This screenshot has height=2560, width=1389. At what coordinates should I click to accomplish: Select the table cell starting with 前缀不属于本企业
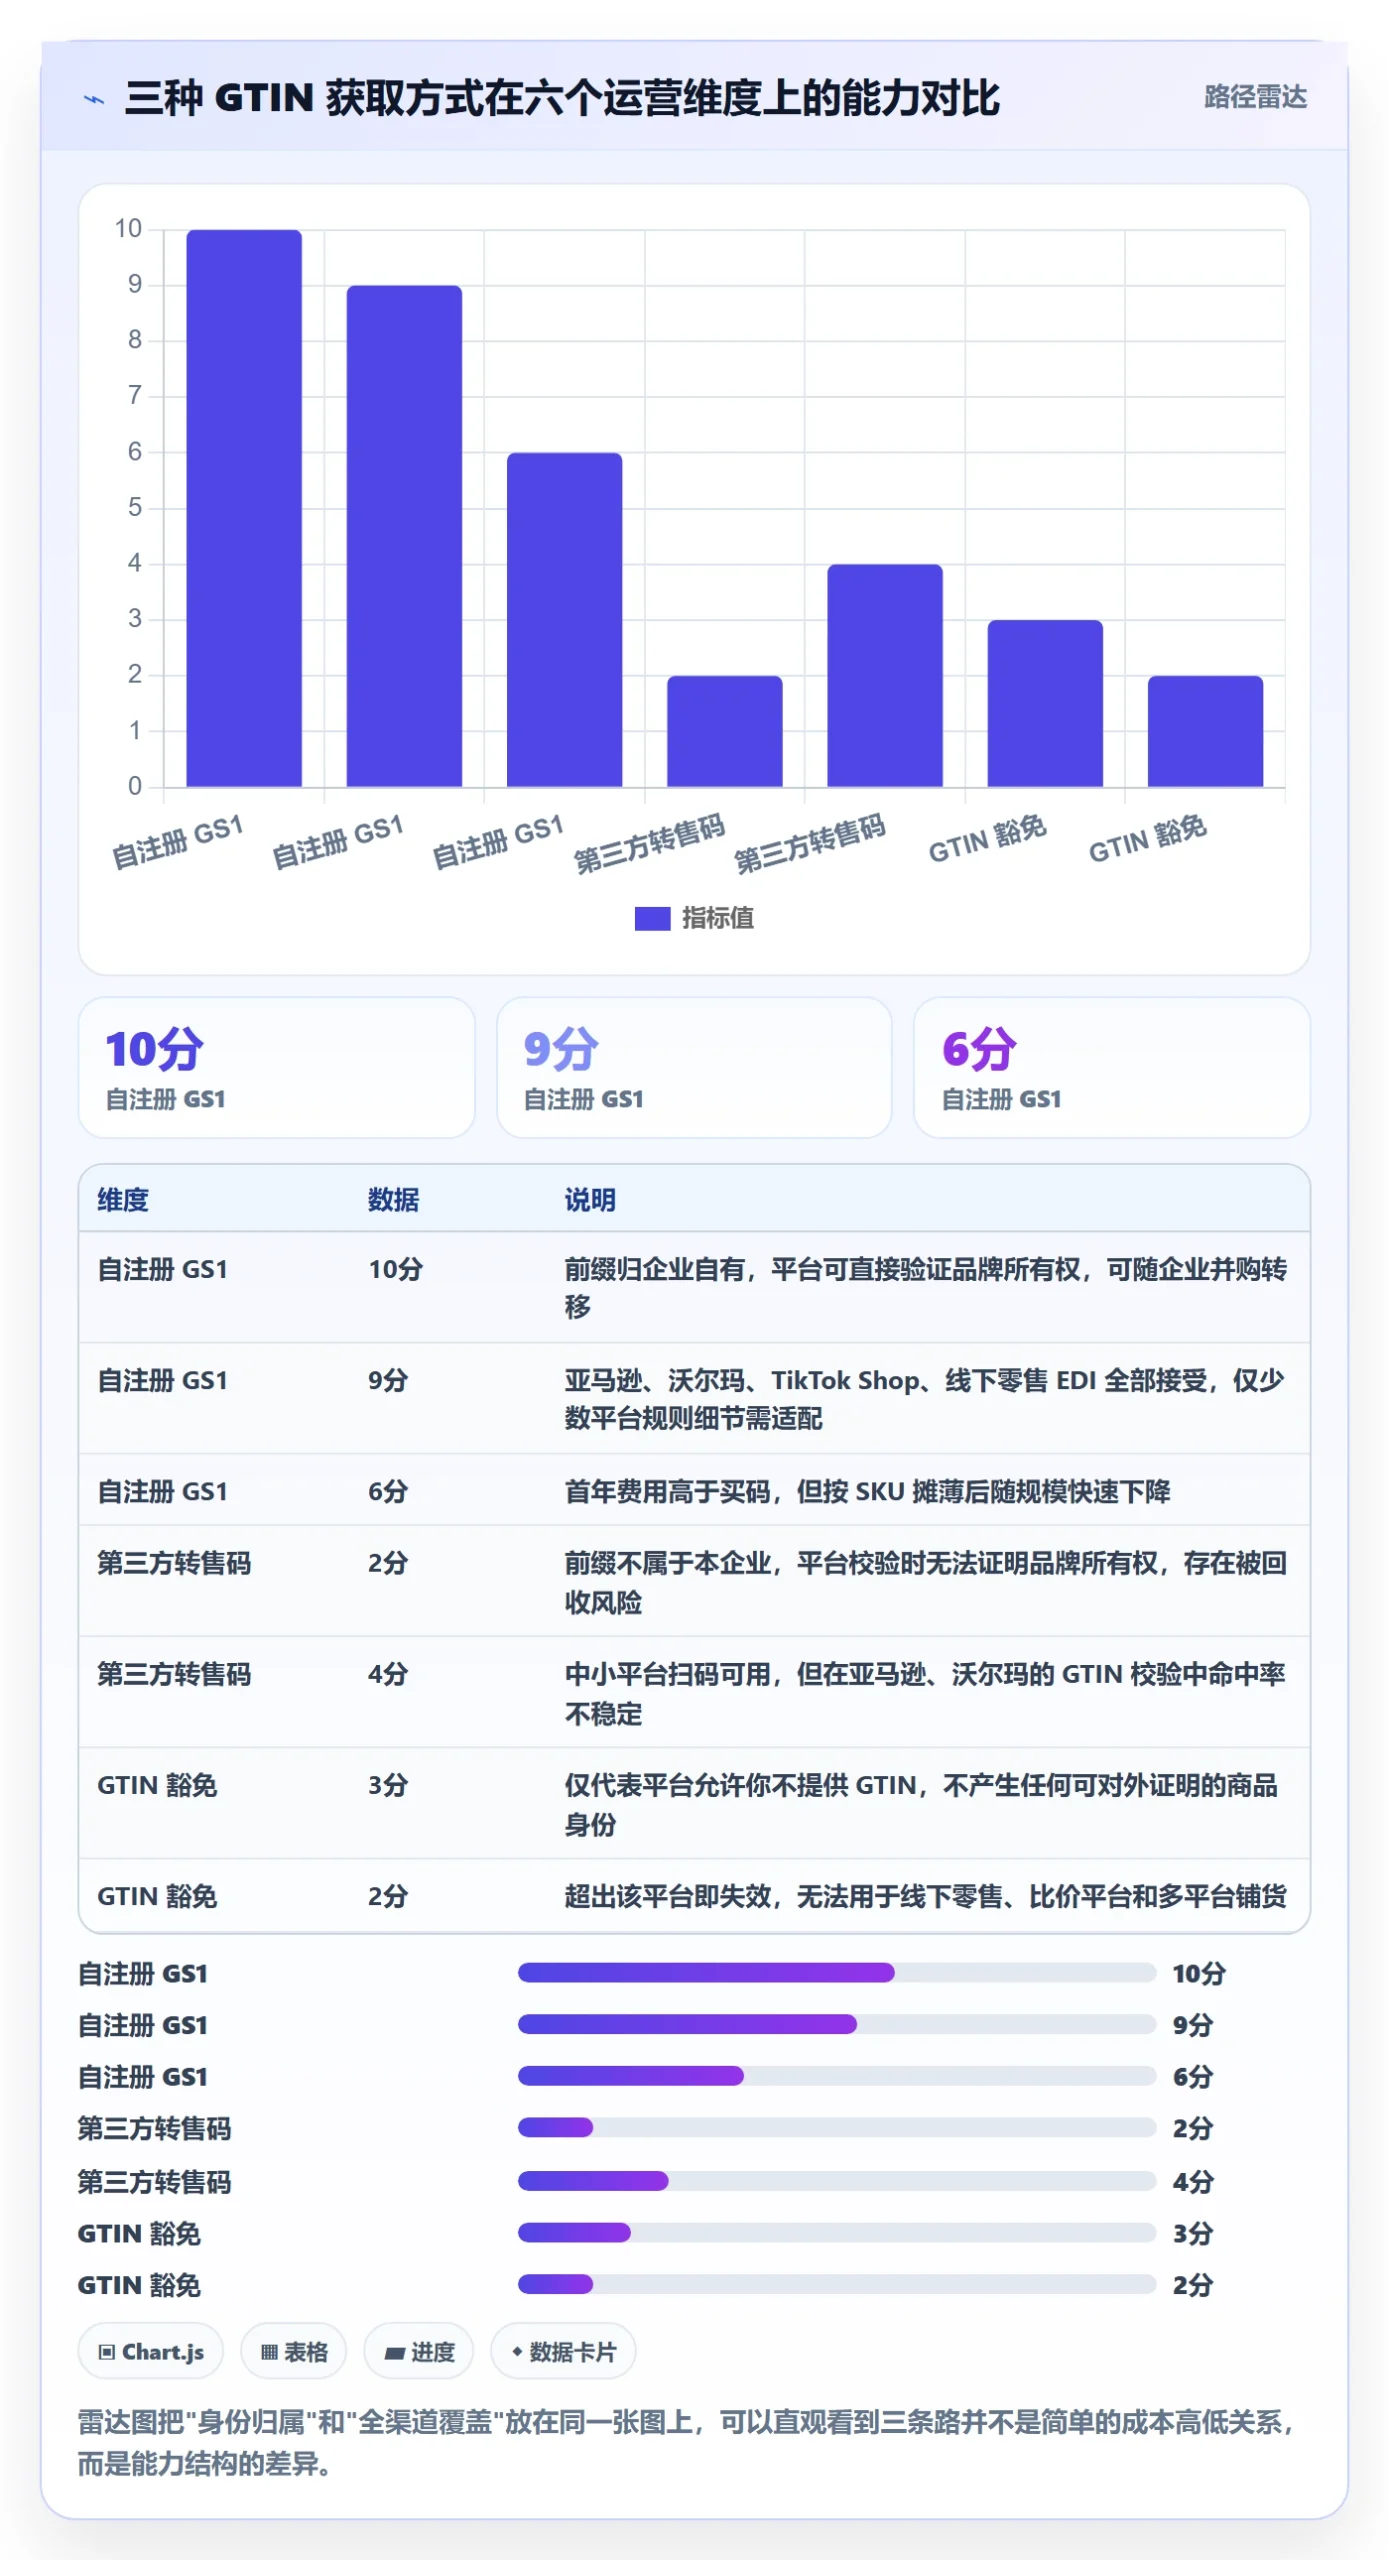(x=926, y=1583)
